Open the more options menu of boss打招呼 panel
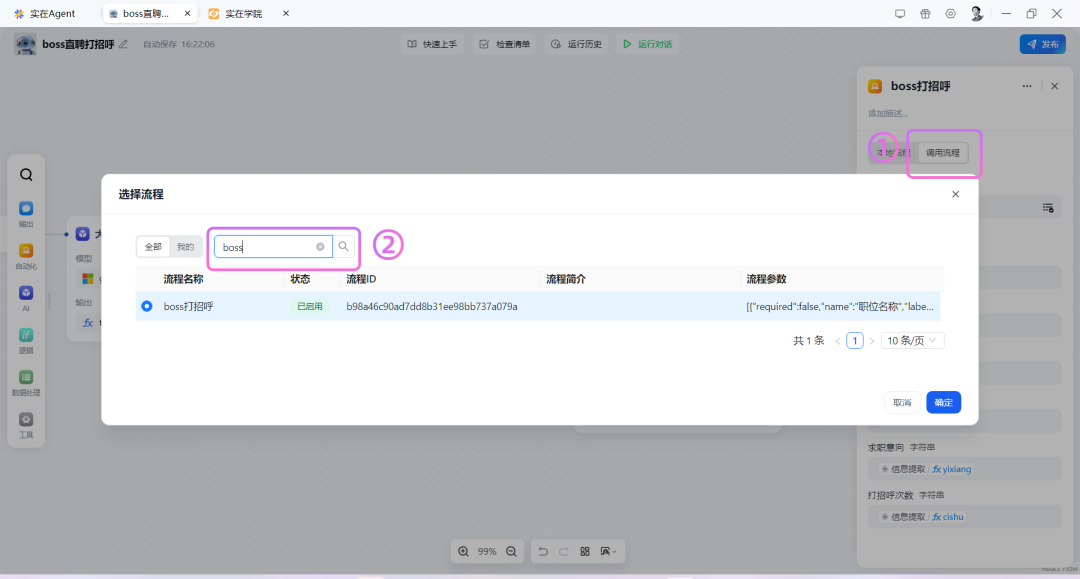The width and height of the screenshot is (1080, 579). [x=1027, y=86]
